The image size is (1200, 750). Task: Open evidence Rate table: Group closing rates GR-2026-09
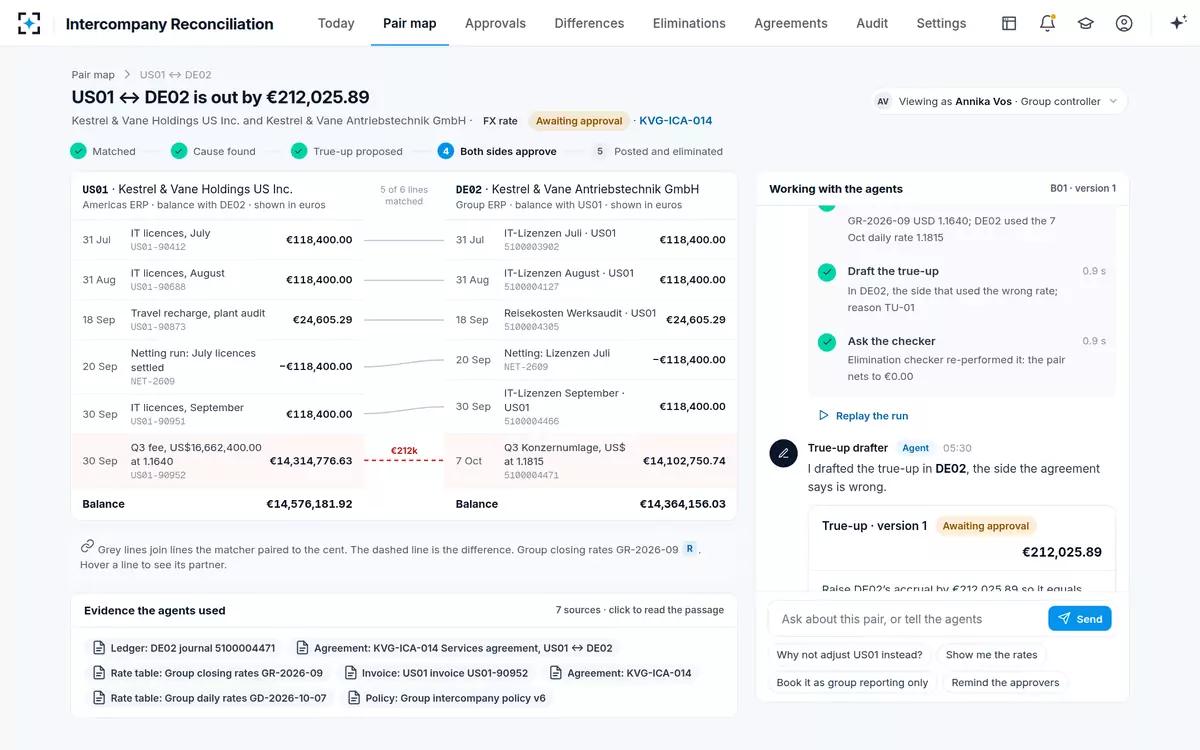[208, 673]
